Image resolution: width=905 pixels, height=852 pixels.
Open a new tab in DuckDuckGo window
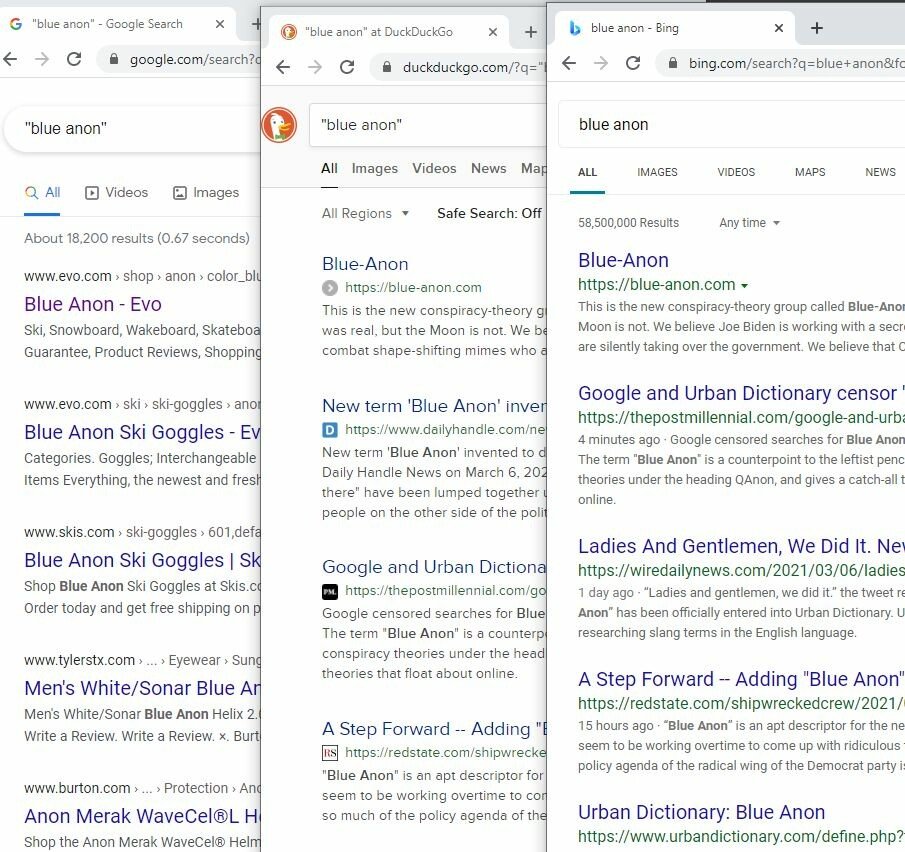tap(531, 32)
